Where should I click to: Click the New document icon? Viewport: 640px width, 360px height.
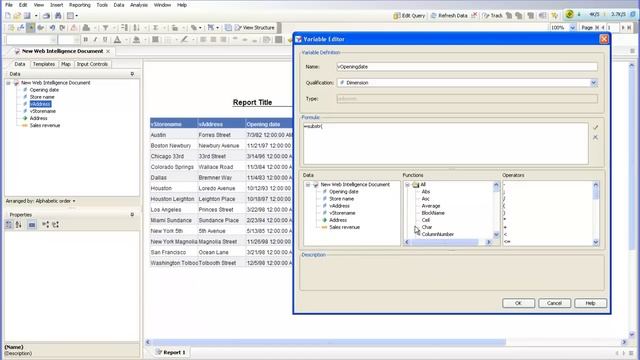coord(8,16)
